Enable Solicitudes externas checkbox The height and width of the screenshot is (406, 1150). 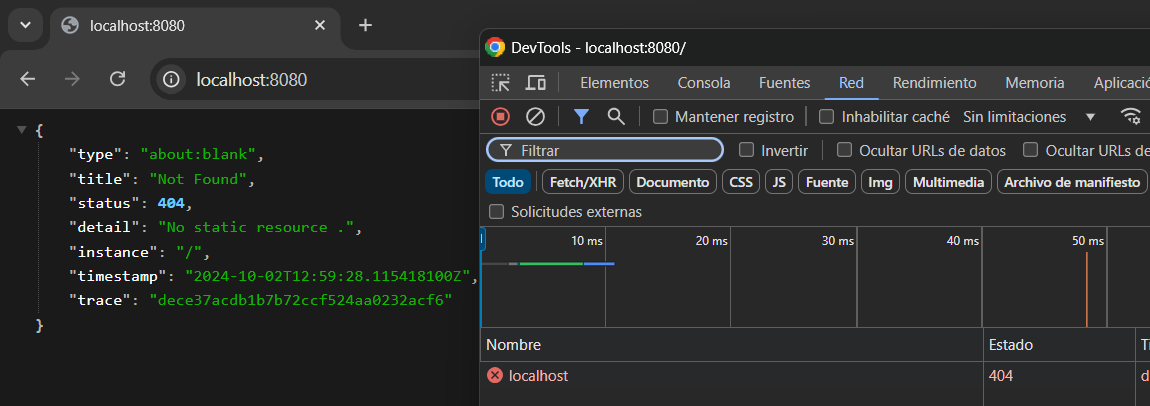point(497,212)
